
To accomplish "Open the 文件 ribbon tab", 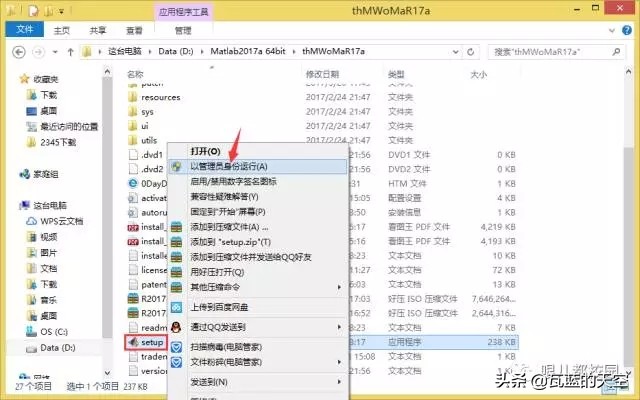I will point(24,29).
